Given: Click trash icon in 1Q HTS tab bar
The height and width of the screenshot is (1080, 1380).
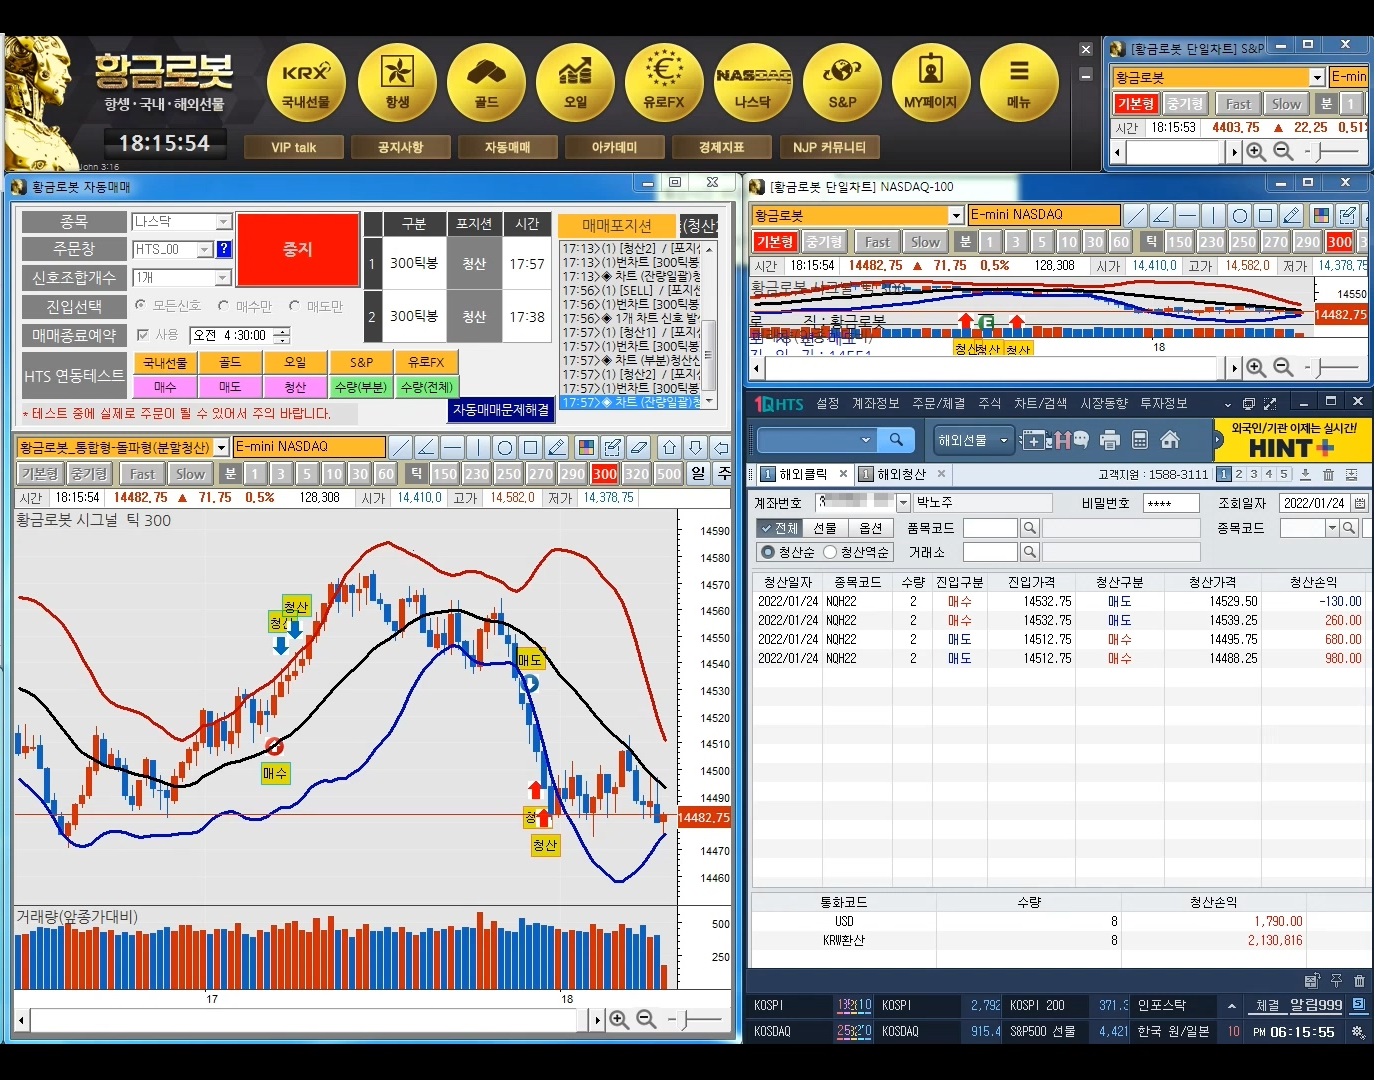Looking at the screenshot, I should point(1328,475).
